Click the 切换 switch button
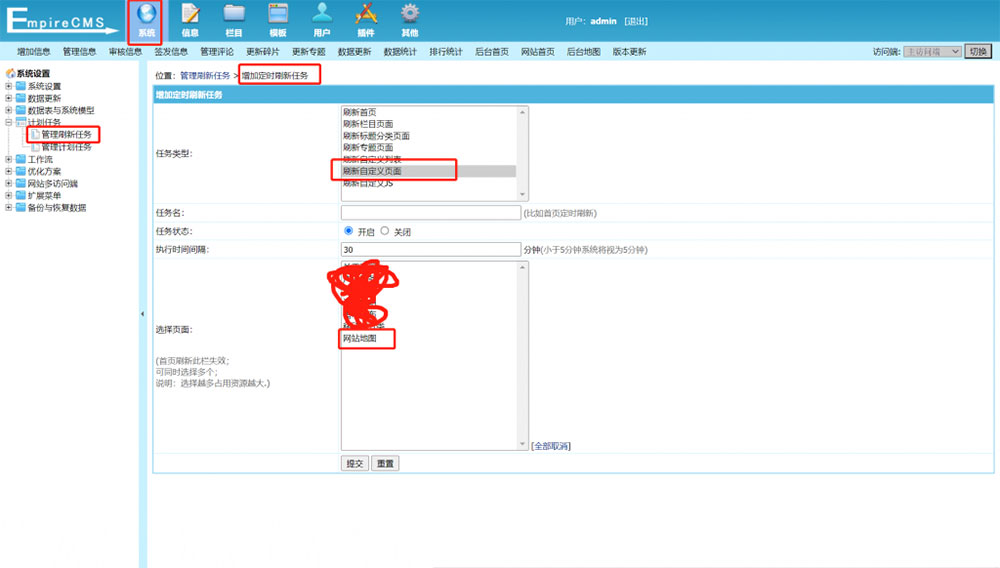Viewport: 1000px width, 568px height. tap(978, 52)
